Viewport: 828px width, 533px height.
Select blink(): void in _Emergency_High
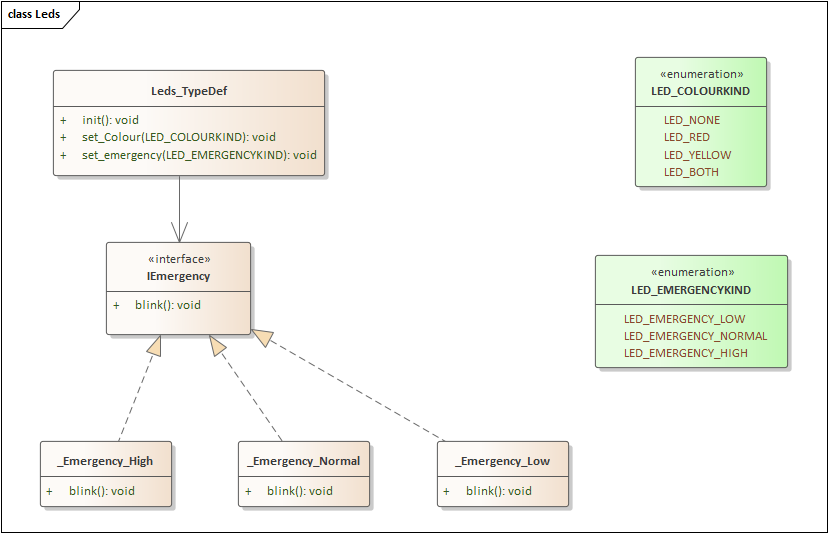click(102, 491)
